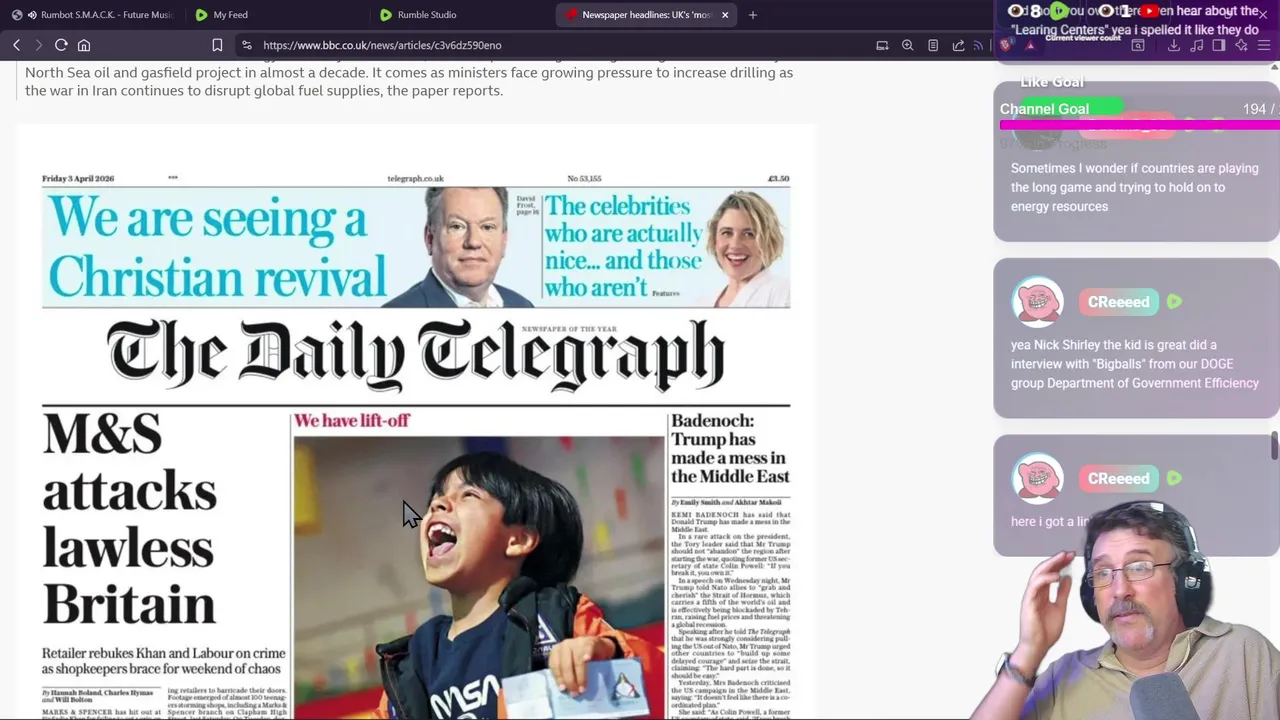Click the green Rumble viewer count icon
Viewport: 1280px width, 720px height.
pyautogui.click(x=1059, y=11)
